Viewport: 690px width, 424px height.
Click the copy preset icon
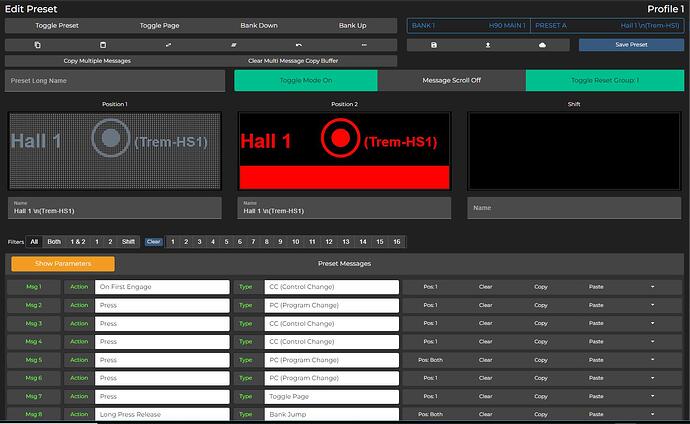tap(37, 45)
